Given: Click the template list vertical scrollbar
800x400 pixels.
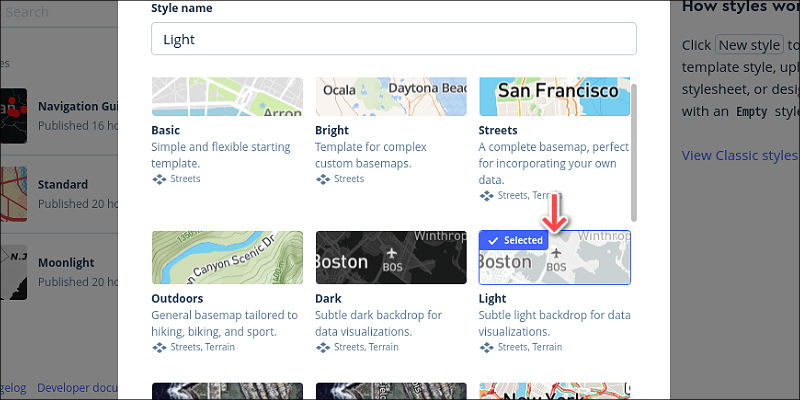Looking at the screenshot, I should pyautogui.click(x=634, y=153).
